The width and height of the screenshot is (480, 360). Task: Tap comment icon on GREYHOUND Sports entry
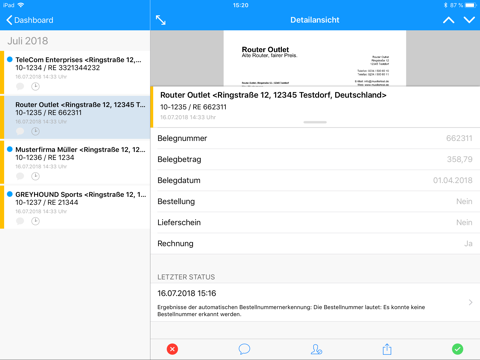(20, 221)
